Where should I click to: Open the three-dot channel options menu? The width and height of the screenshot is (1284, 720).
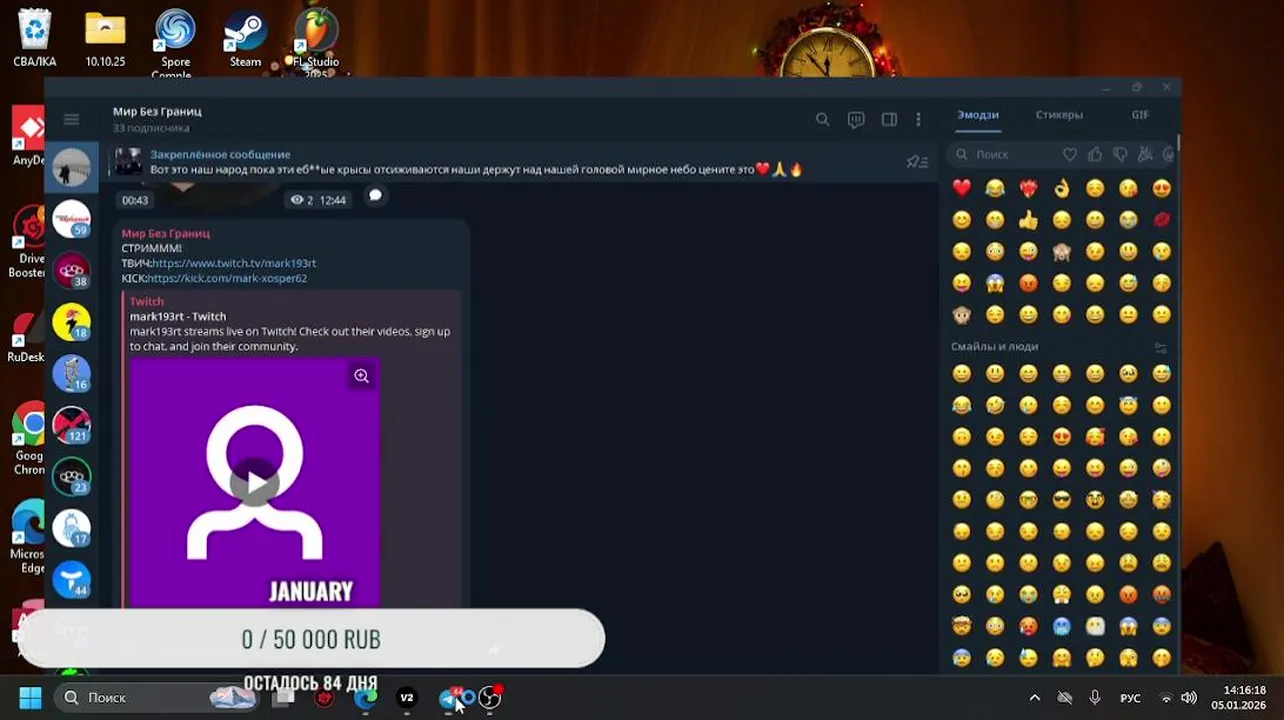pyautogui.click(x=918, y=120)
